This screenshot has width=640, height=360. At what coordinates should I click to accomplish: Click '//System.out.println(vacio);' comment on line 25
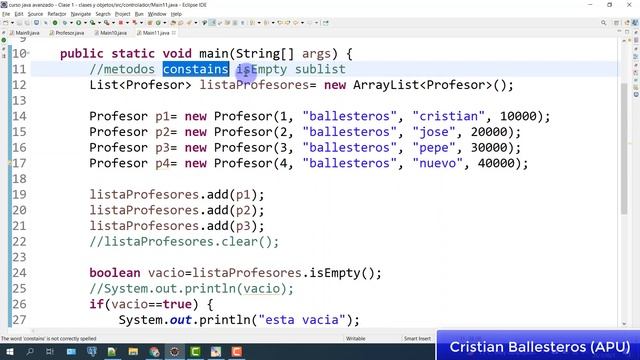point(191,289)
